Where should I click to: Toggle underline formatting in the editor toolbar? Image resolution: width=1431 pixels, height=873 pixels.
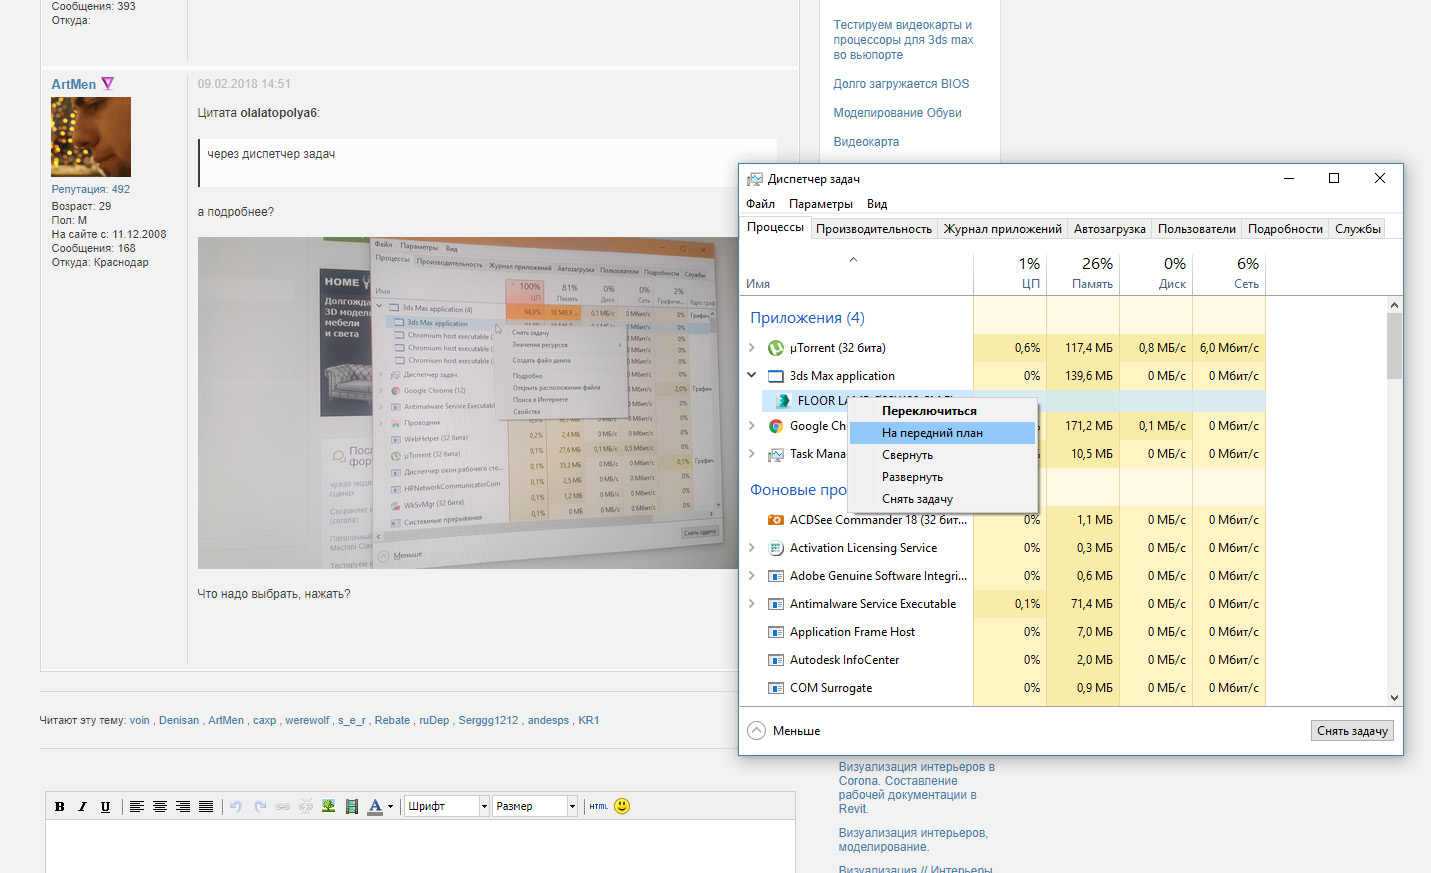pos(105,806)
